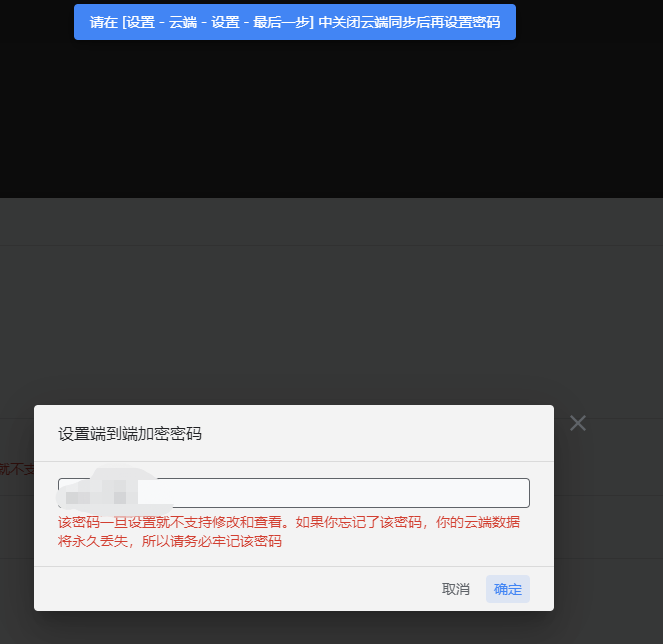The height and width of the screenshot is (644, 663).
Task: Click the red warning text about forgotten passwords
Action: click(289, 532)
